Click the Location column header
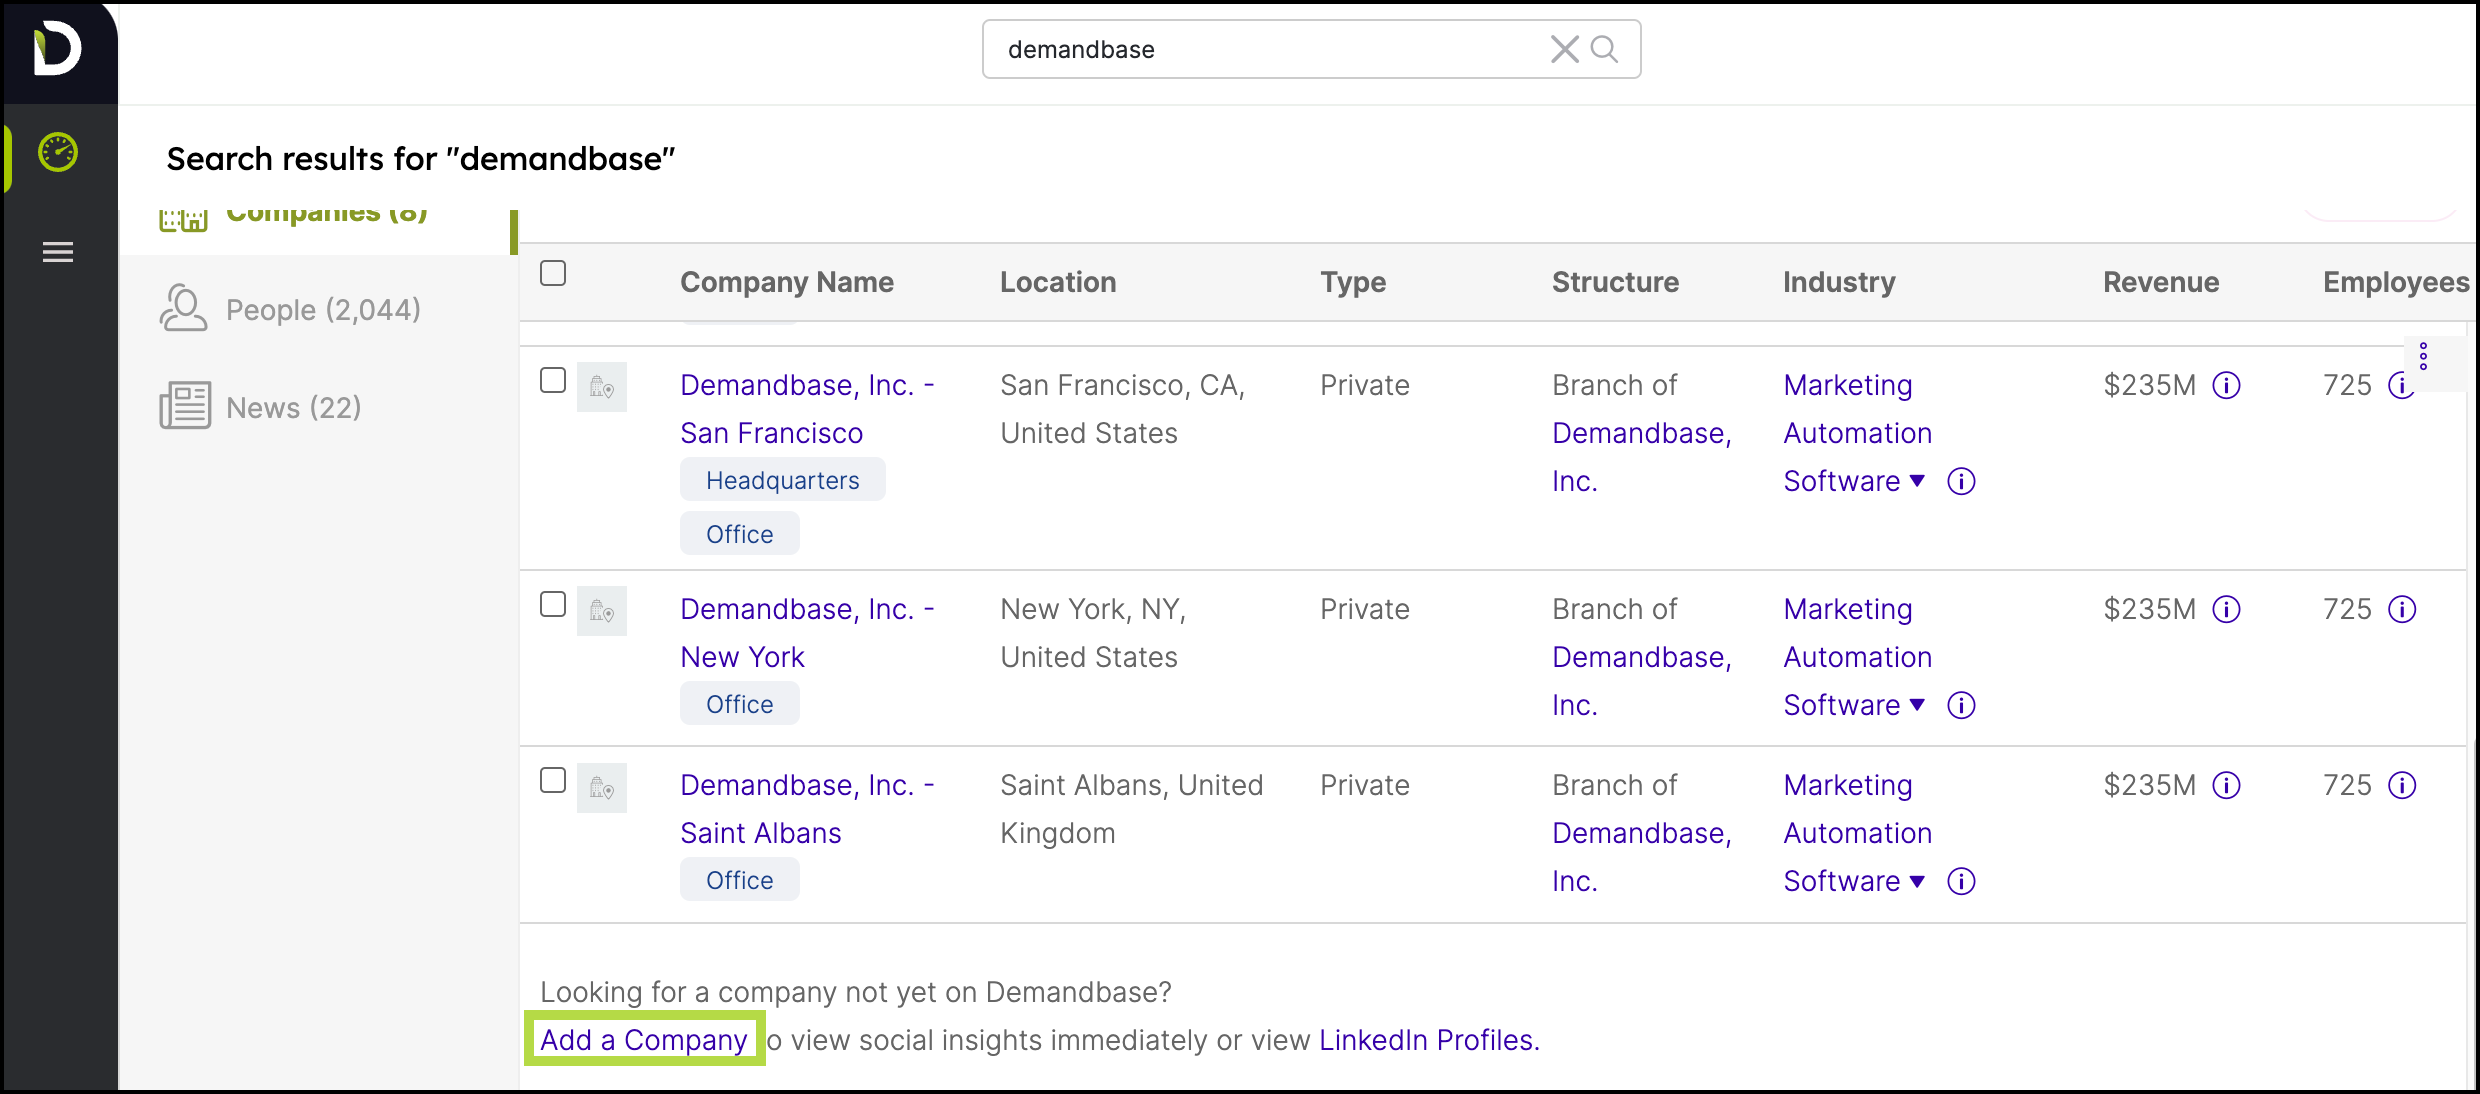The width and height of the screenshot is (2480, 1094). pos(1058,282)
